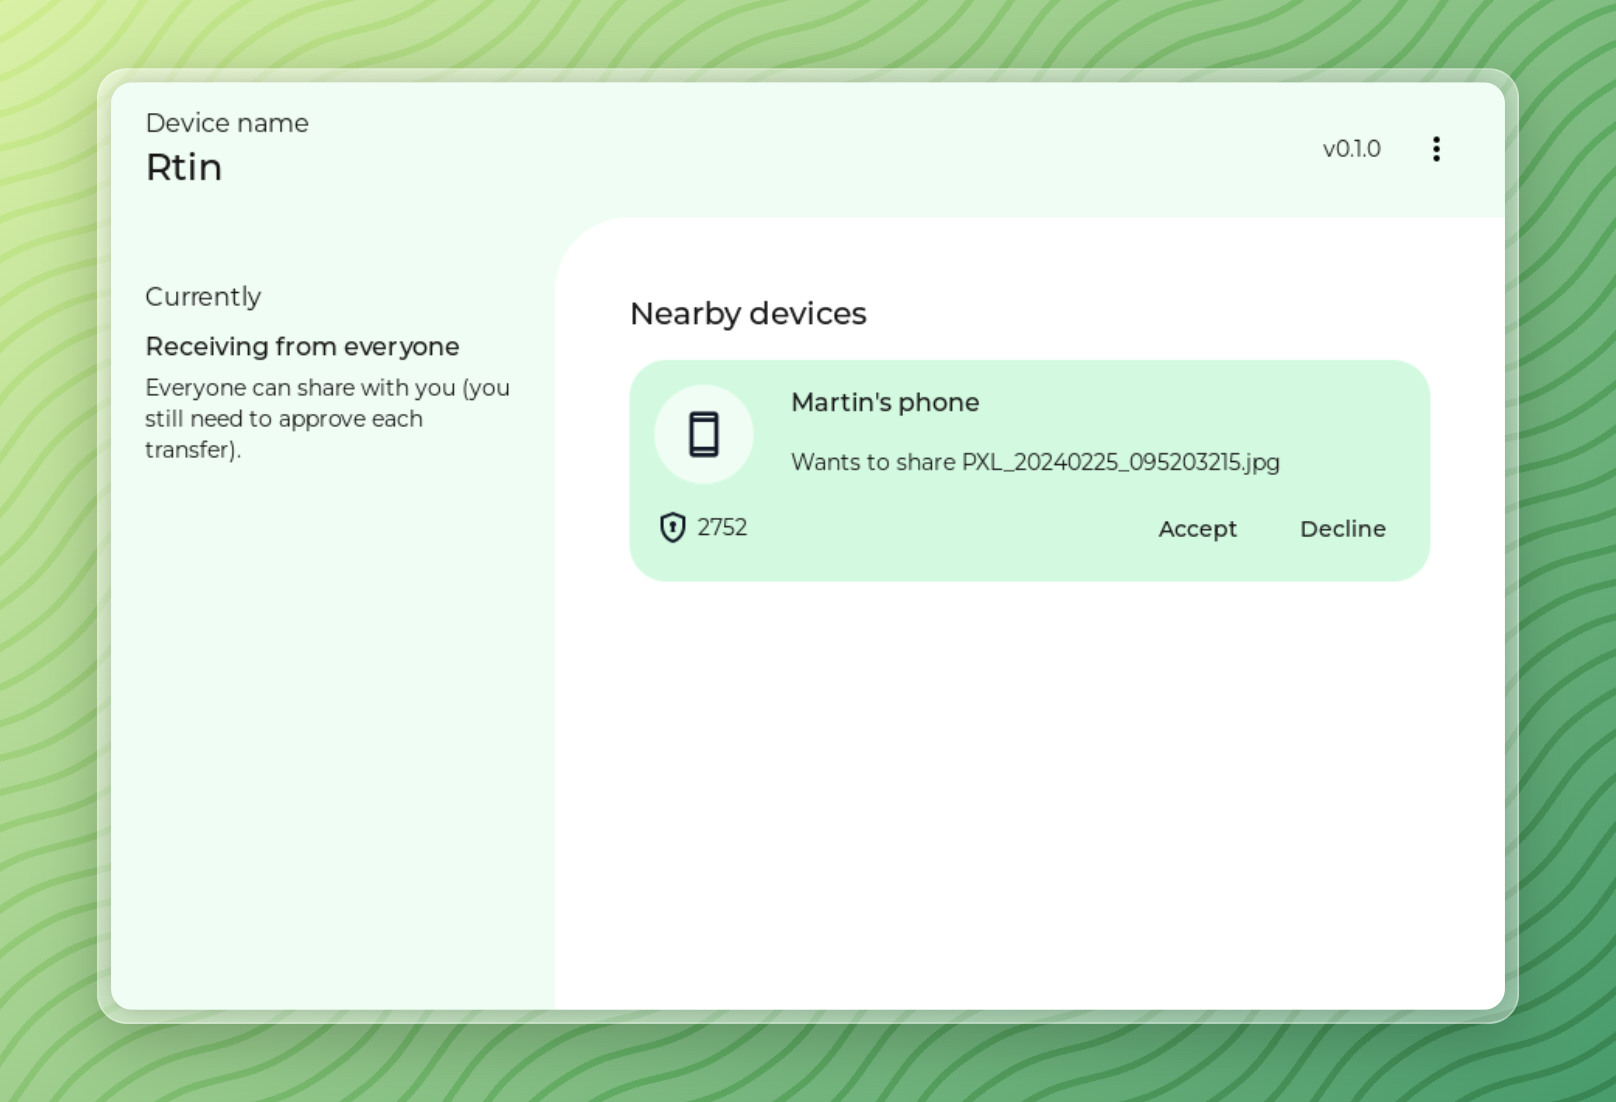The height and width of the screenshot is (1102, 1616).
Task: Click the Receiving from everyone status
Action: click(x=302, y=346)
